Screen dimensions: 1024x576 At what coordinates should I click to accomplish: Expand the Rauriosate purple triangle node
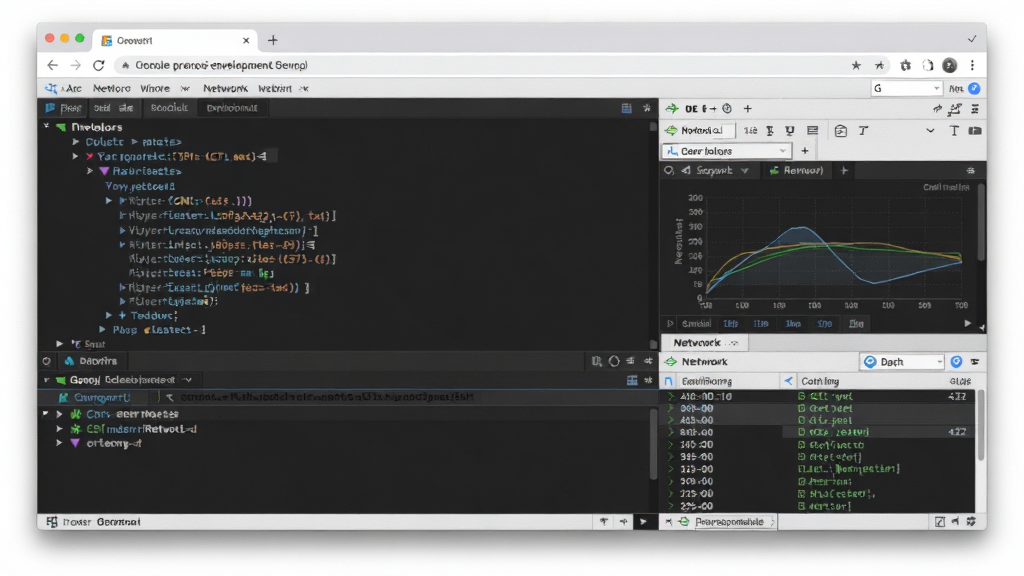[x=90, y=171]
